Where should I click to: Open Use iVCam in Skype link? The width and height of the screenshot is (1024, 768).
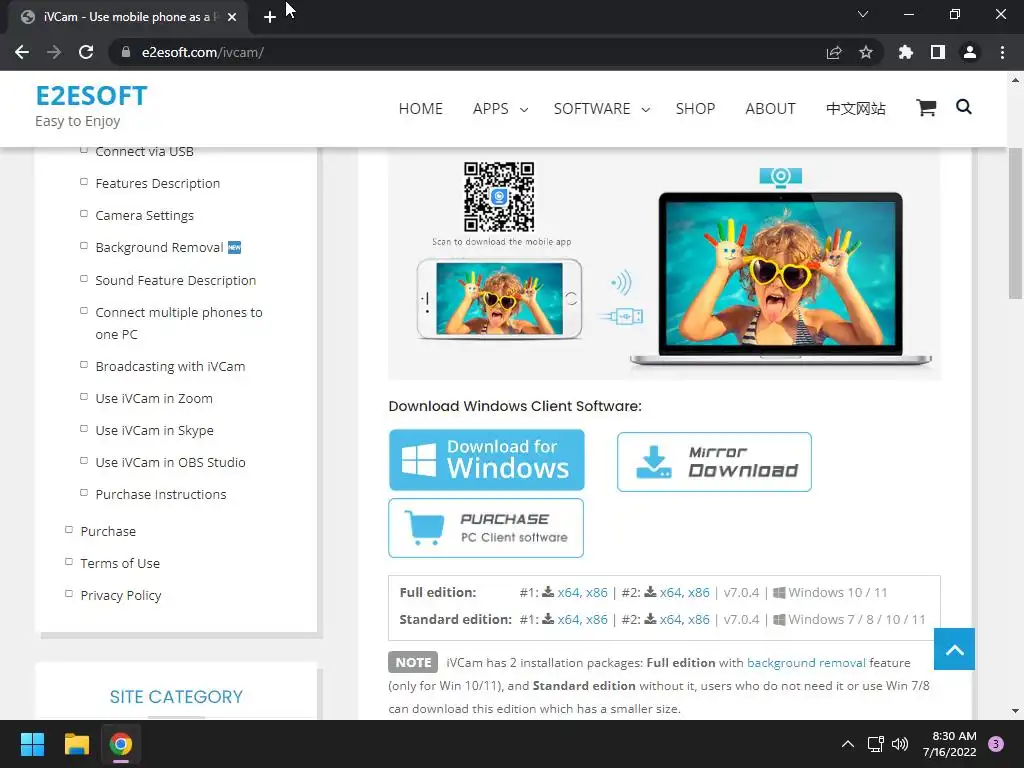point(154,430)
